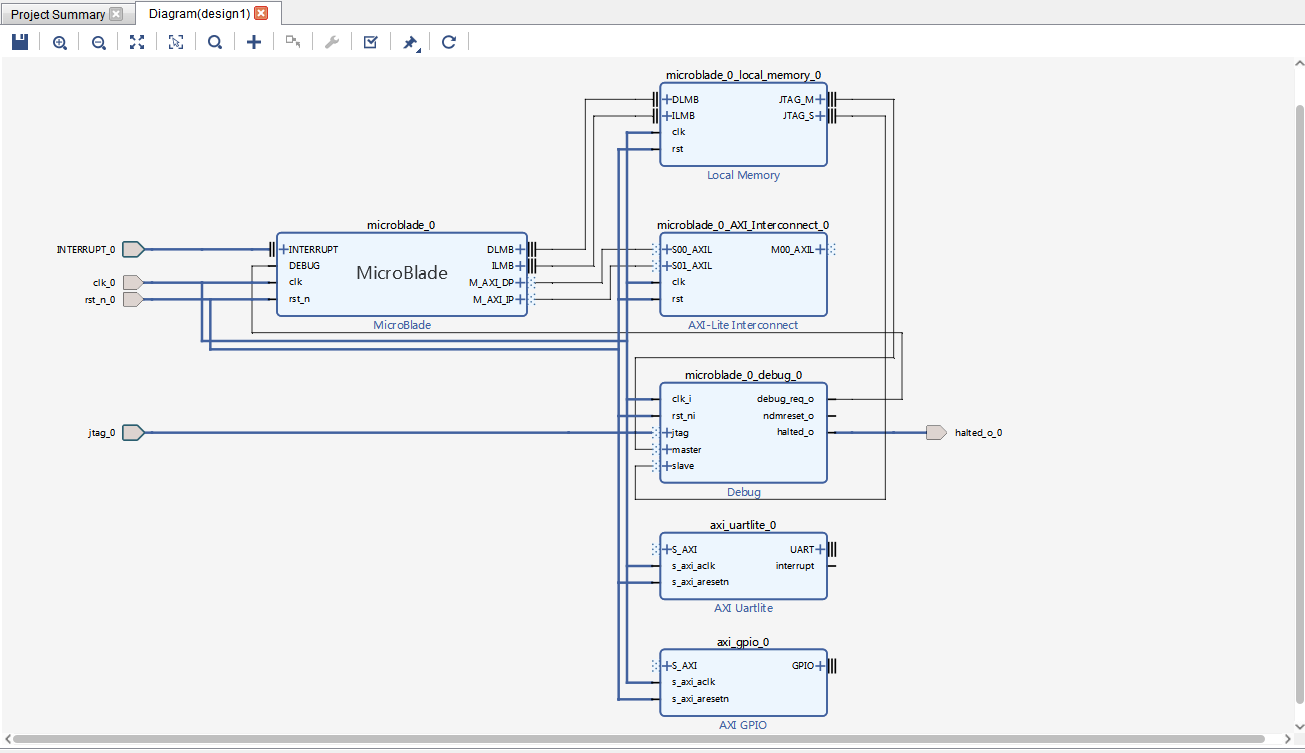This screenshot has width=1305, height=753.
Task: Regenerate layout using the refresh icon
Action: coord(449,42)
